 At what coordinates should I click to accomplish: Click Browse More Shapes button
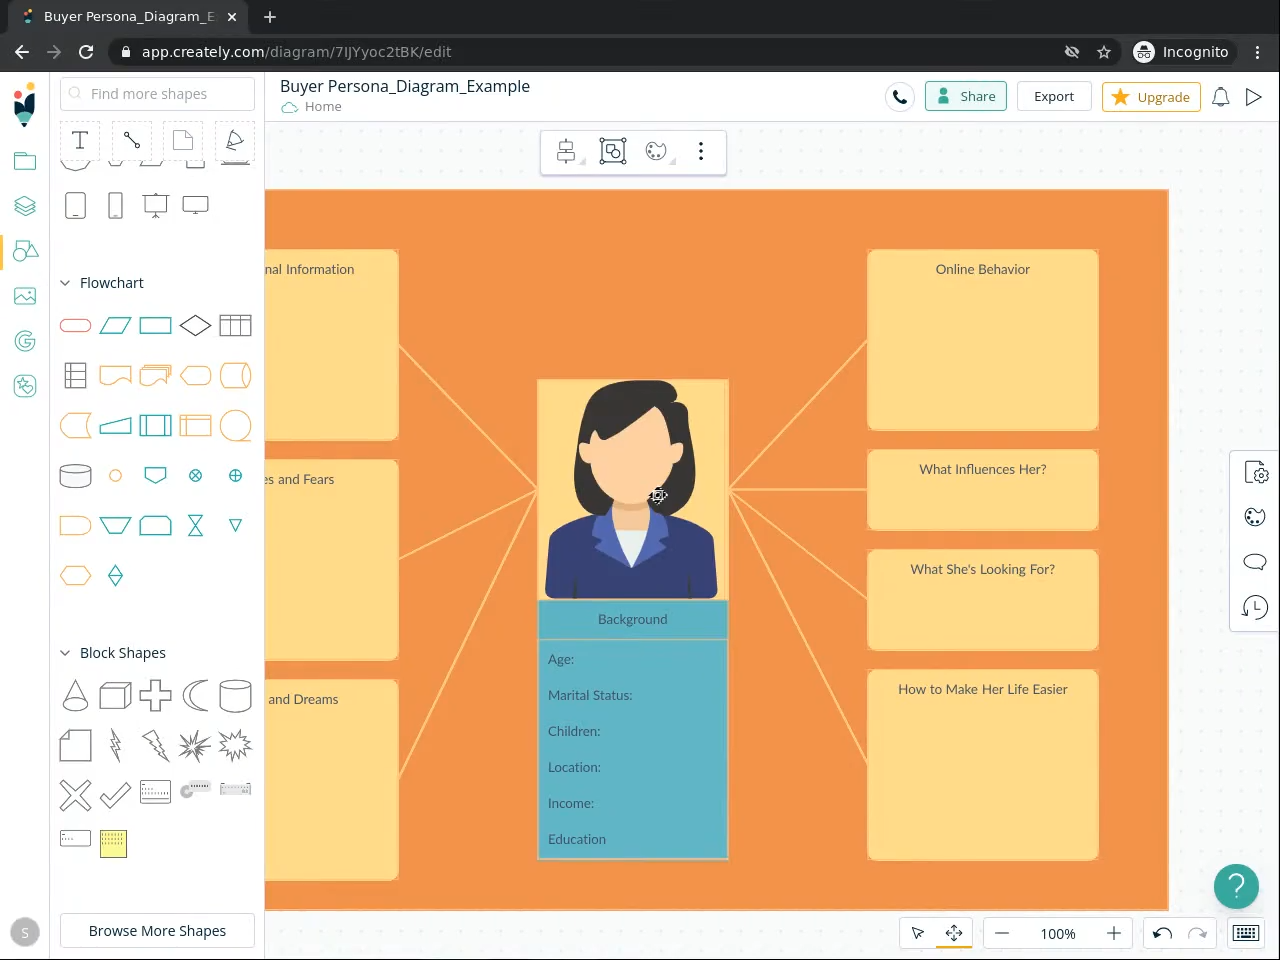click(157, 931)
